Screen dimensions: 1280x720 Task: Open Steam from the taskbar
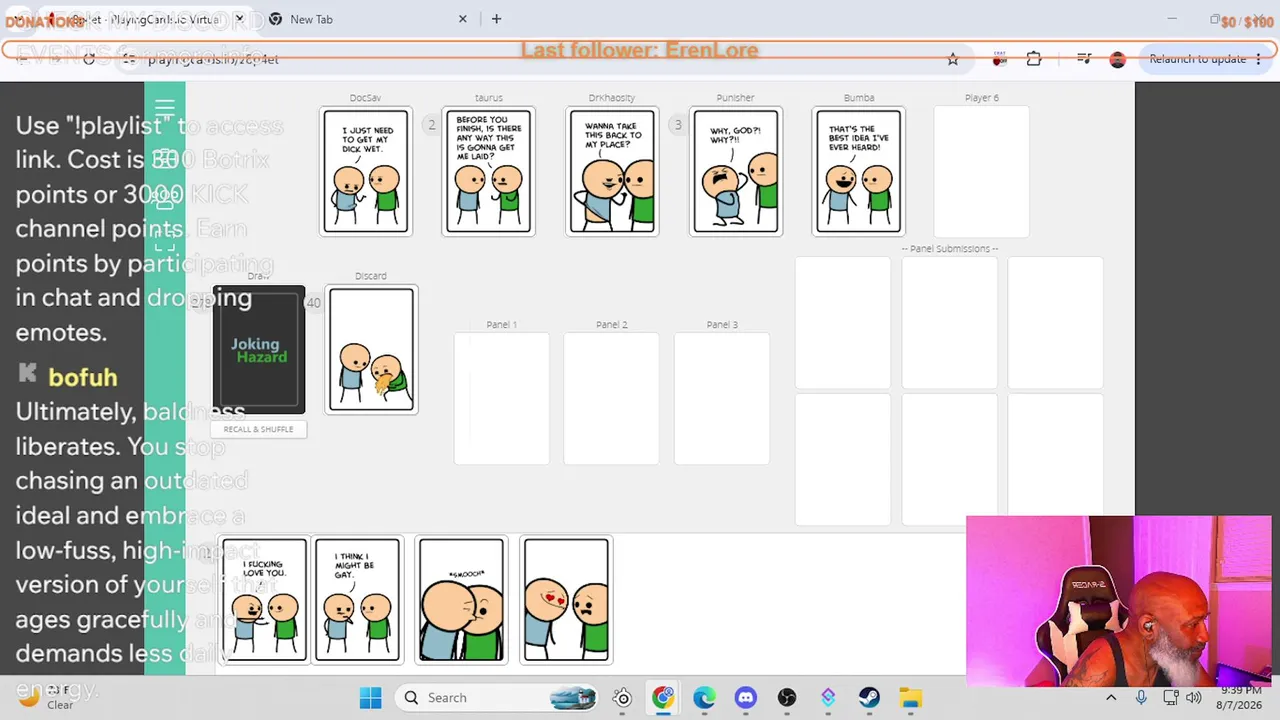[869, 698]
